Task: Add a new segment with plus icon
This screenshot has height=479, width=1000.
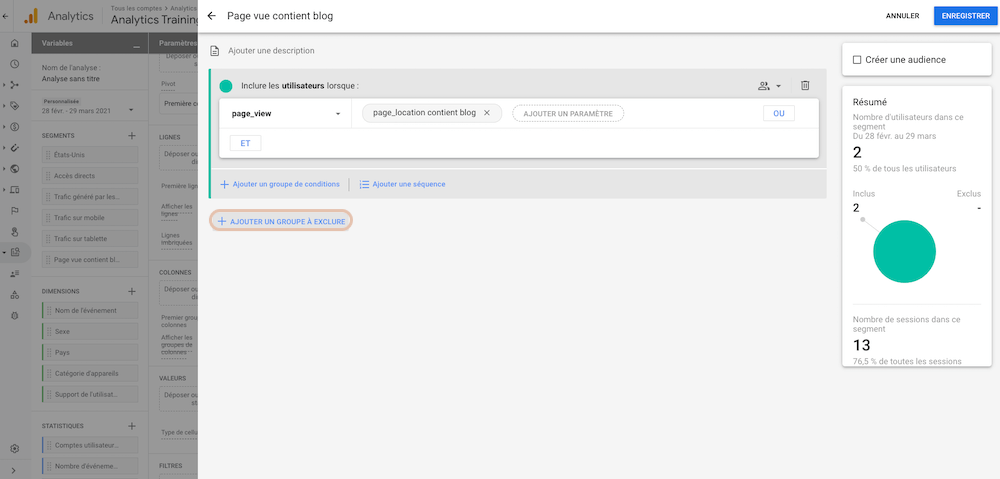Action: pyautogui.click(x=131, y=135)
